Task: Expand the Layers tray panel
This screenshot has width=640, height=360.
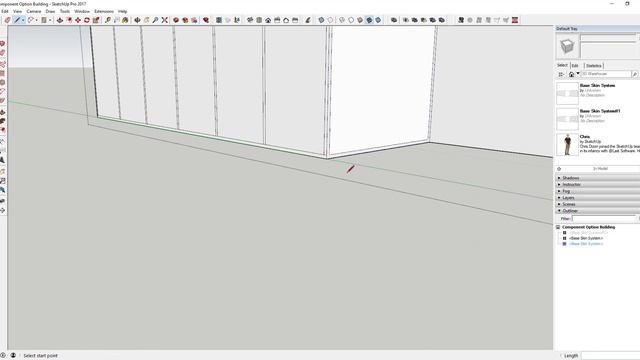Action: [x=598, y=198]
